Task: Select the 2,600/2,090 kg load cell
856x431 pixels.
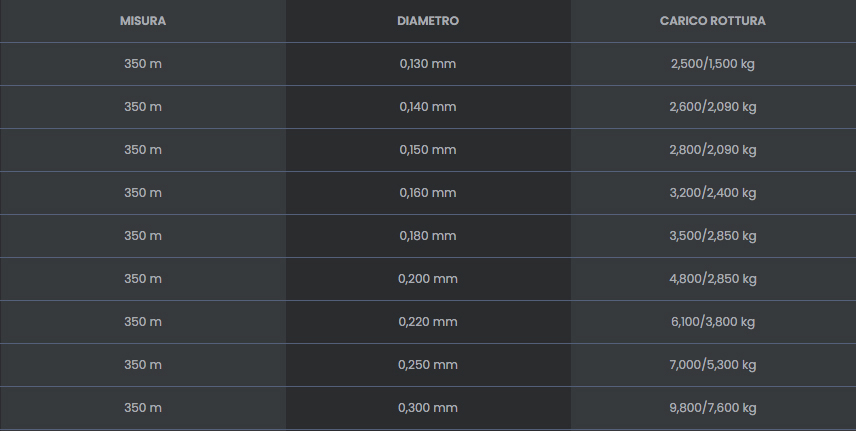Action: tap(713, 107)
